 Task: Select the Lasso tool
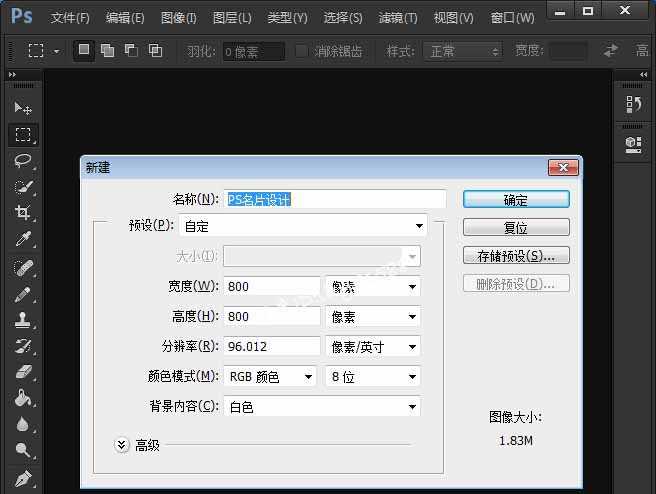coord(22,160)
